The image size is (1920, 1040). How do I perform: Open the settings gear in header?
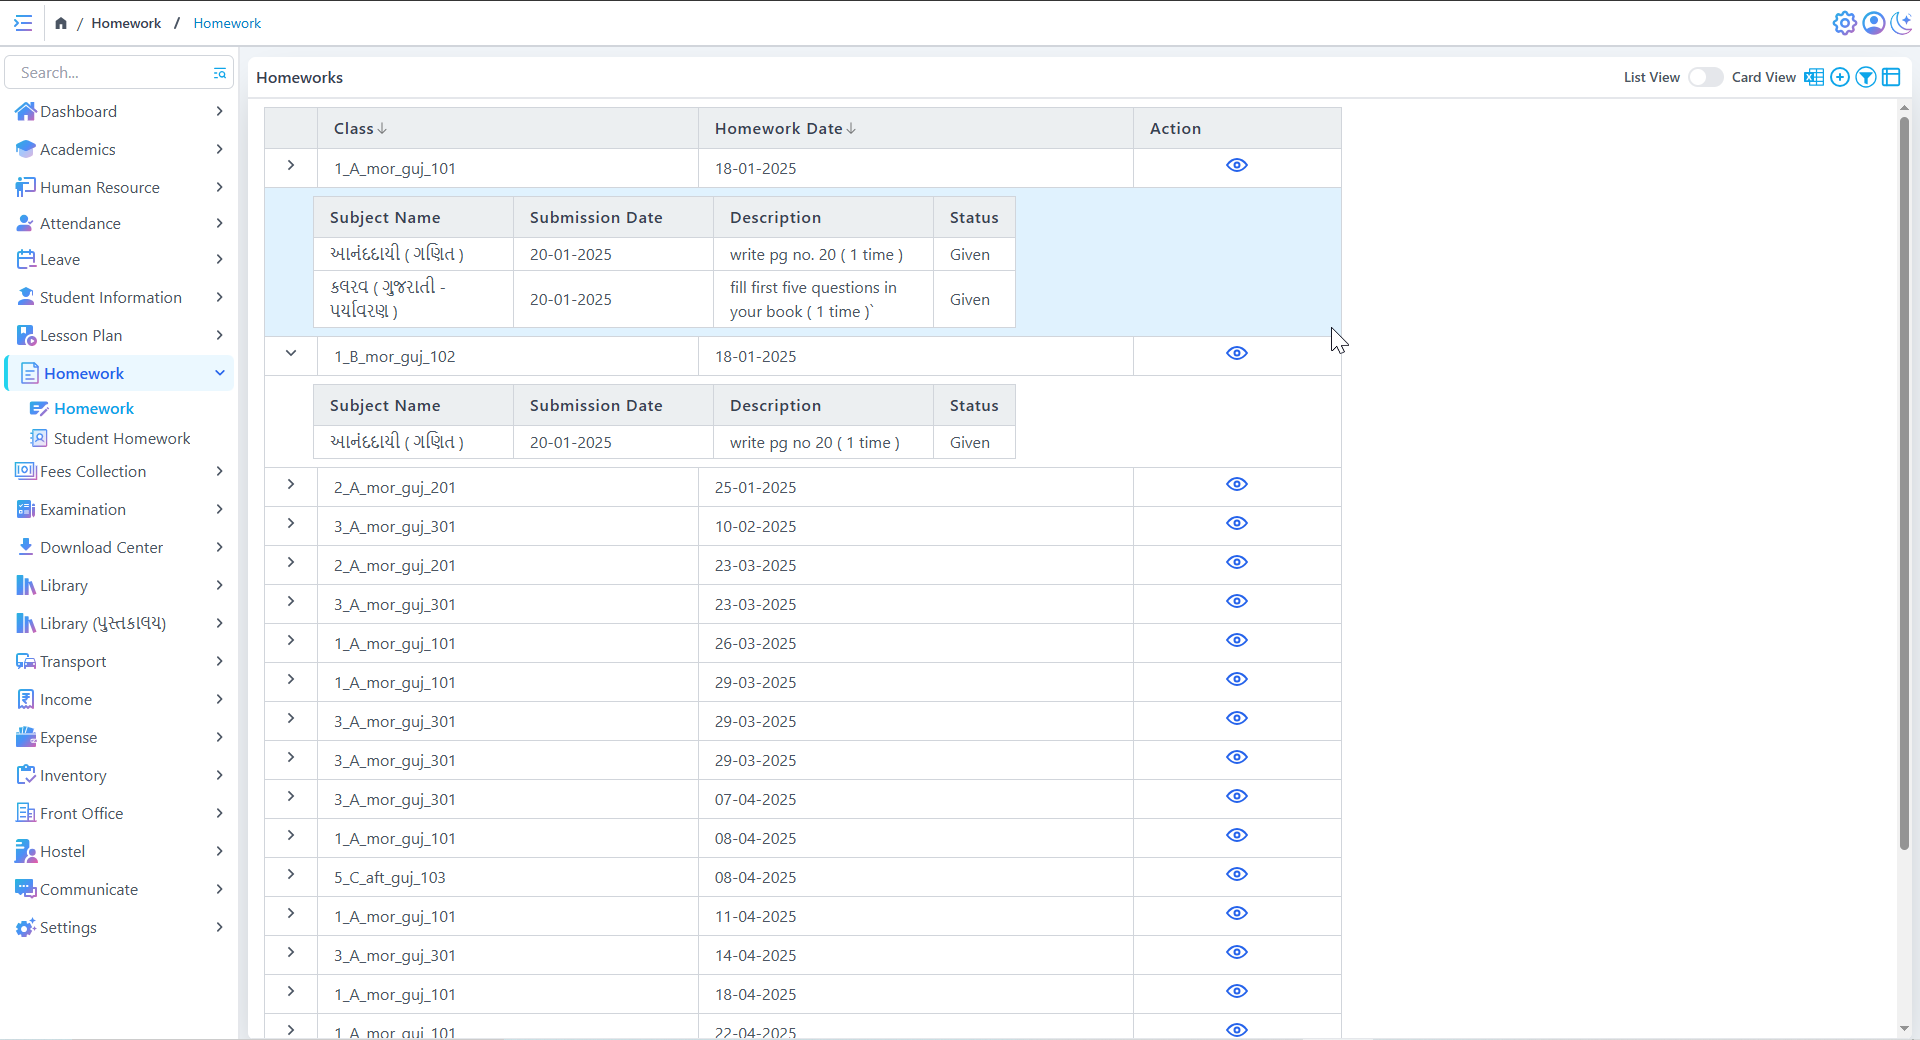coord(1844,23)
